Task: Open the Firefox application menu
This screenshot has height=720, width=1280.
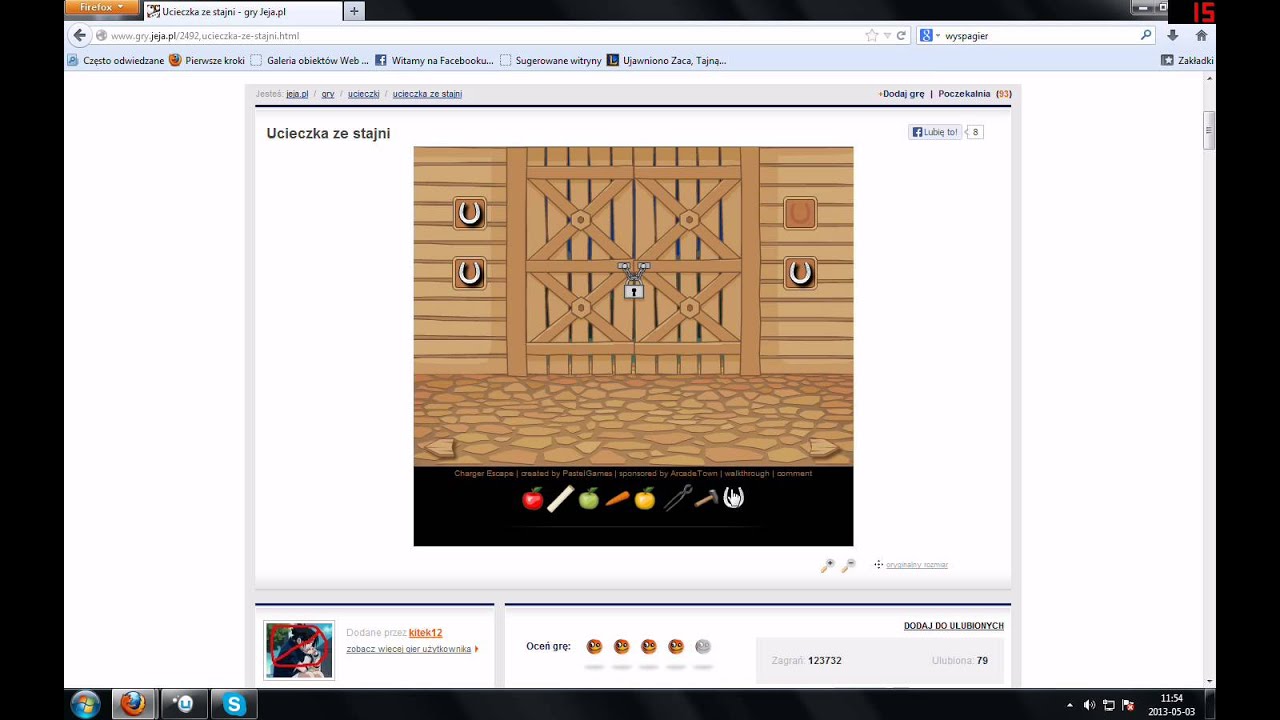Action: coord(100,8)
